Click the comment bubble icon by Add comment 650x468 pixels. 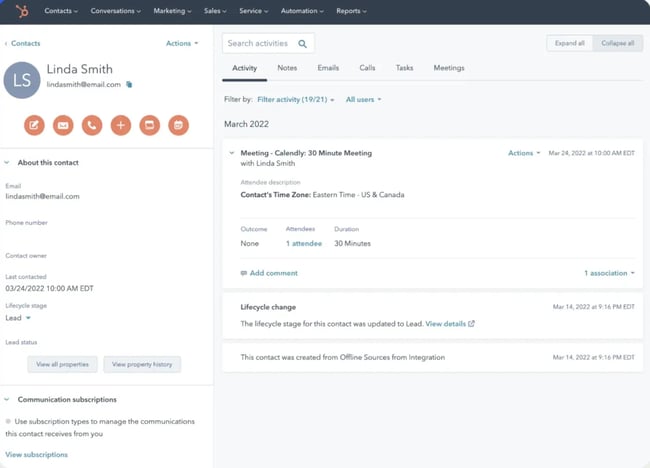point(244,273)
